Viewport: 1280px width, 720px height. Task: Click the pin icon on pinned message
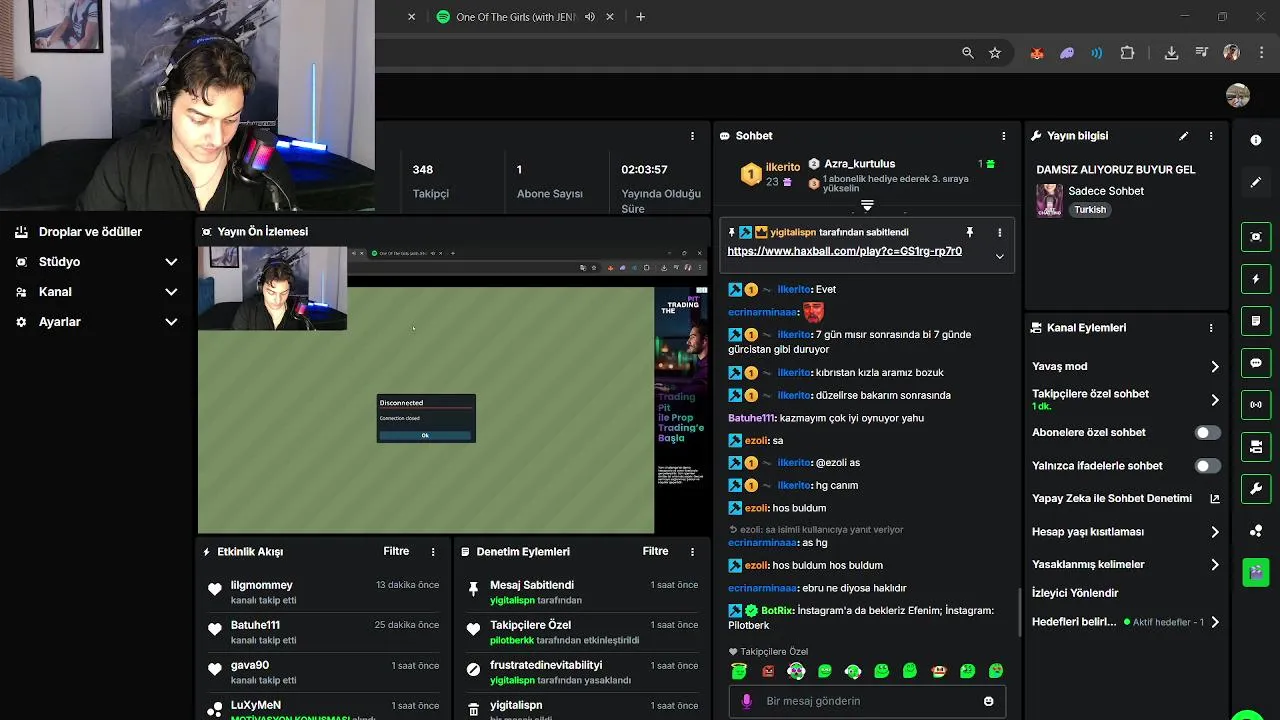coord(969,232)
